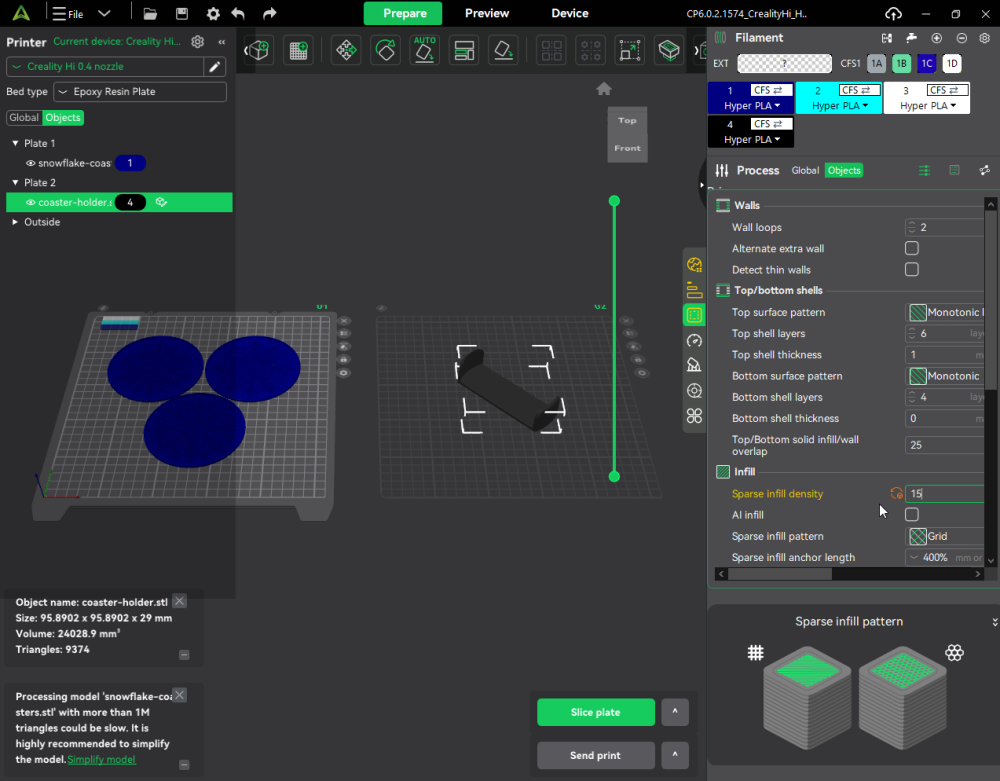This screenshot has width=1000, height=781.
Task: Click the save project icon
Action: pyautogui.click(x=181, y=14)
